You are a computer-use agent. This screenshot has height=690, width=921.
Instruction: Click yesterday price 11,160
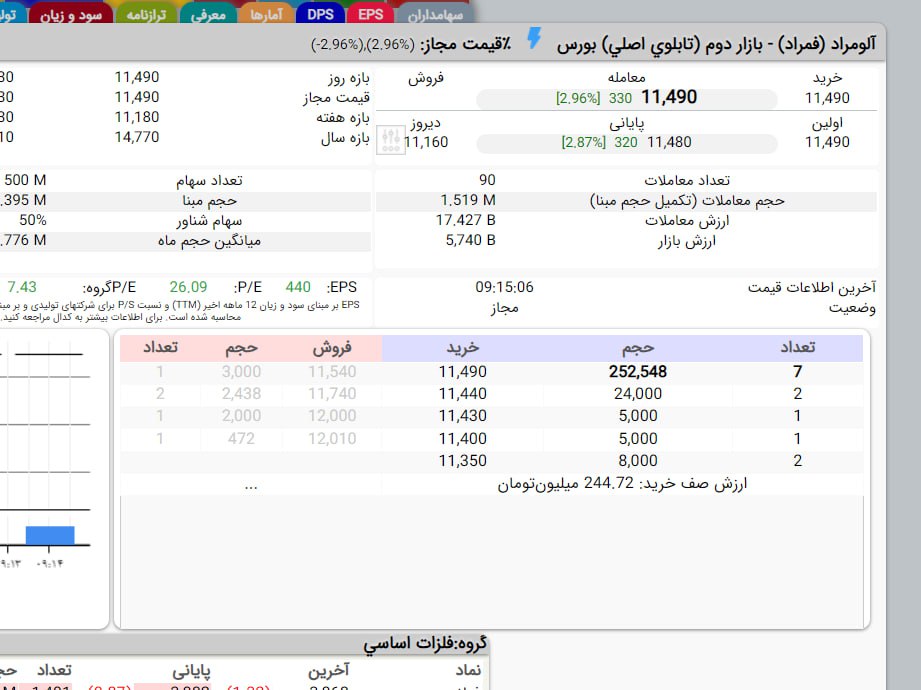click(426, 142)
